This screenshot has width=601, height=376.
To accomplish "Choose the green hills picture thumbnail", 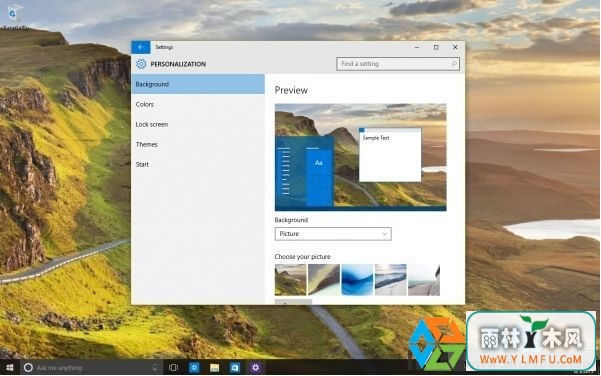I will tap(291, 280).
